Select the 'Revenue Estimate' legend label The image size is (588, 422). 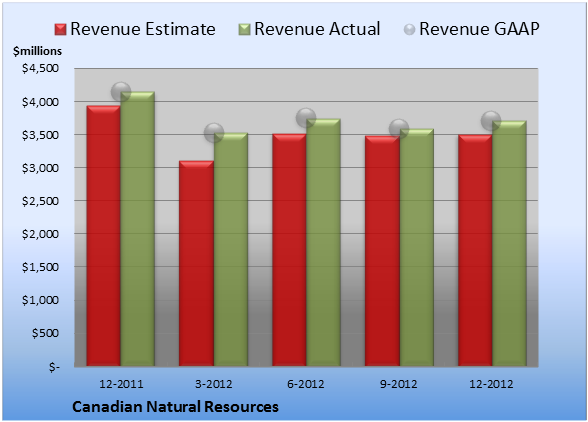click(x=143, y=29)
